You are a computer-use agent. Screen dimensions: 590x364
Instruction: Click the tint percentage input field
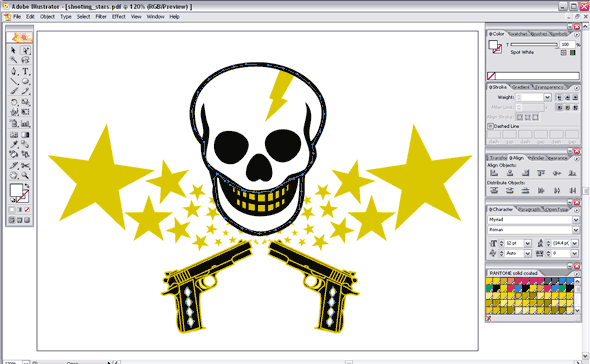567,44
